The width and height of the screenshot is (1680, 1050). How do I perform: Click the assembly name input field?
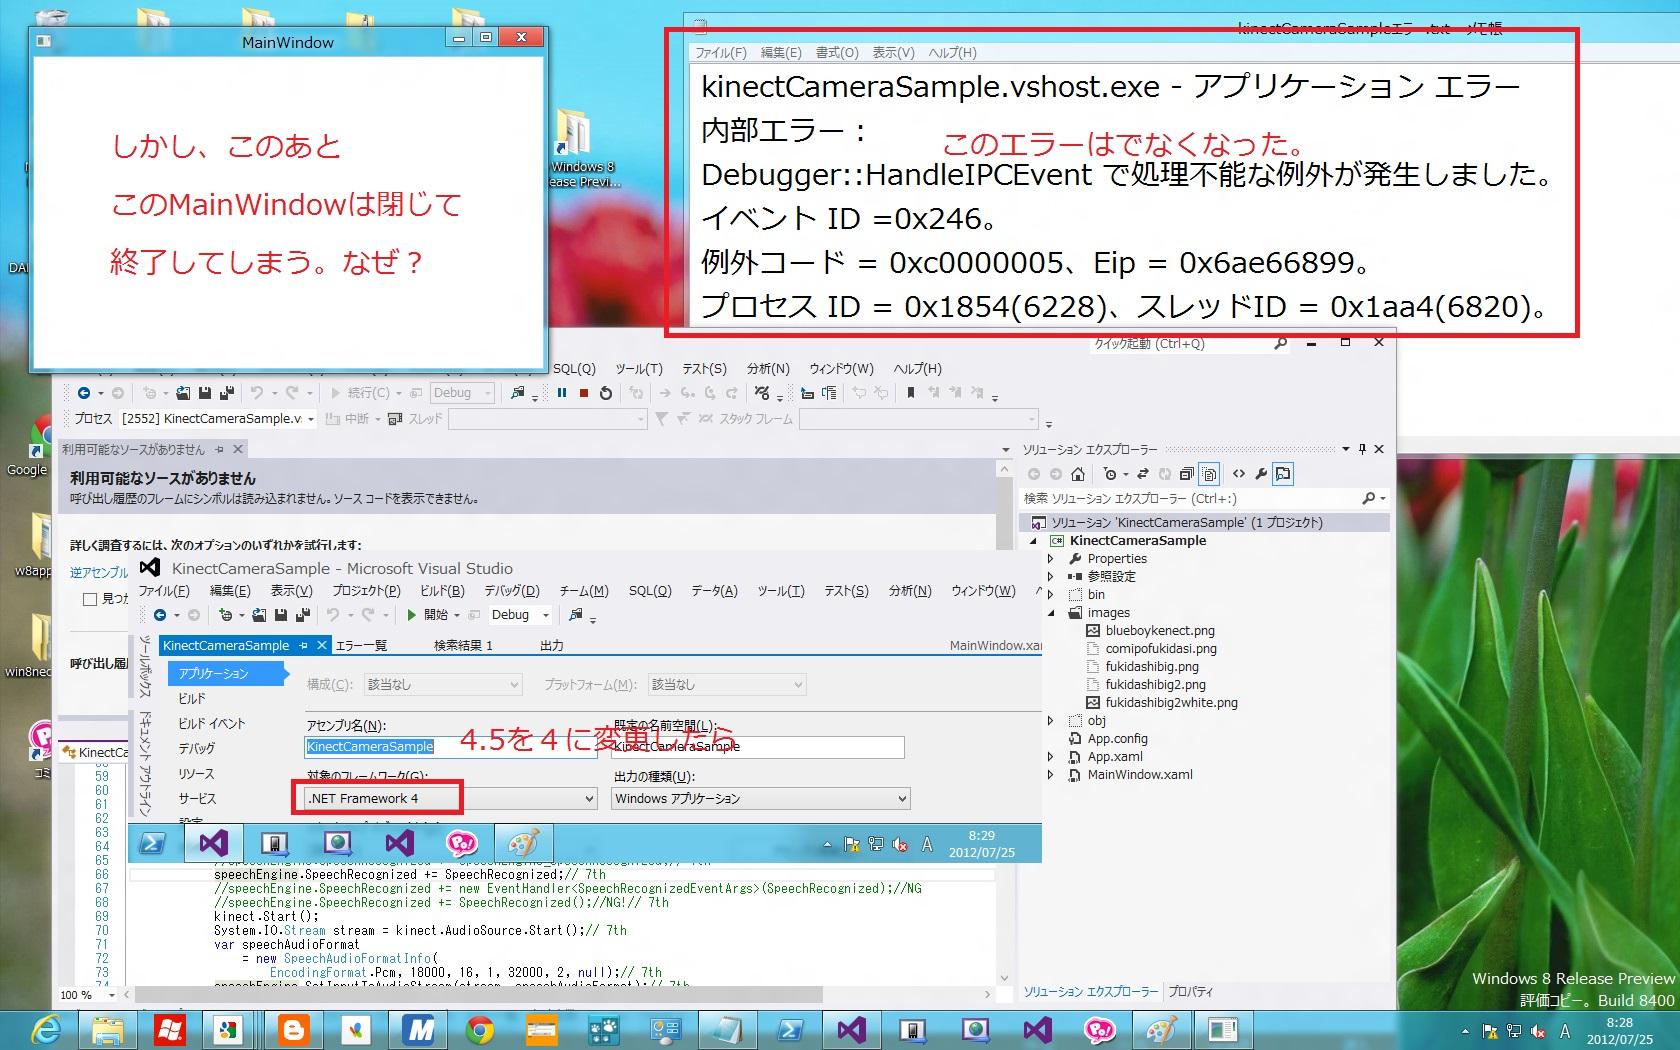click(451, 746)
